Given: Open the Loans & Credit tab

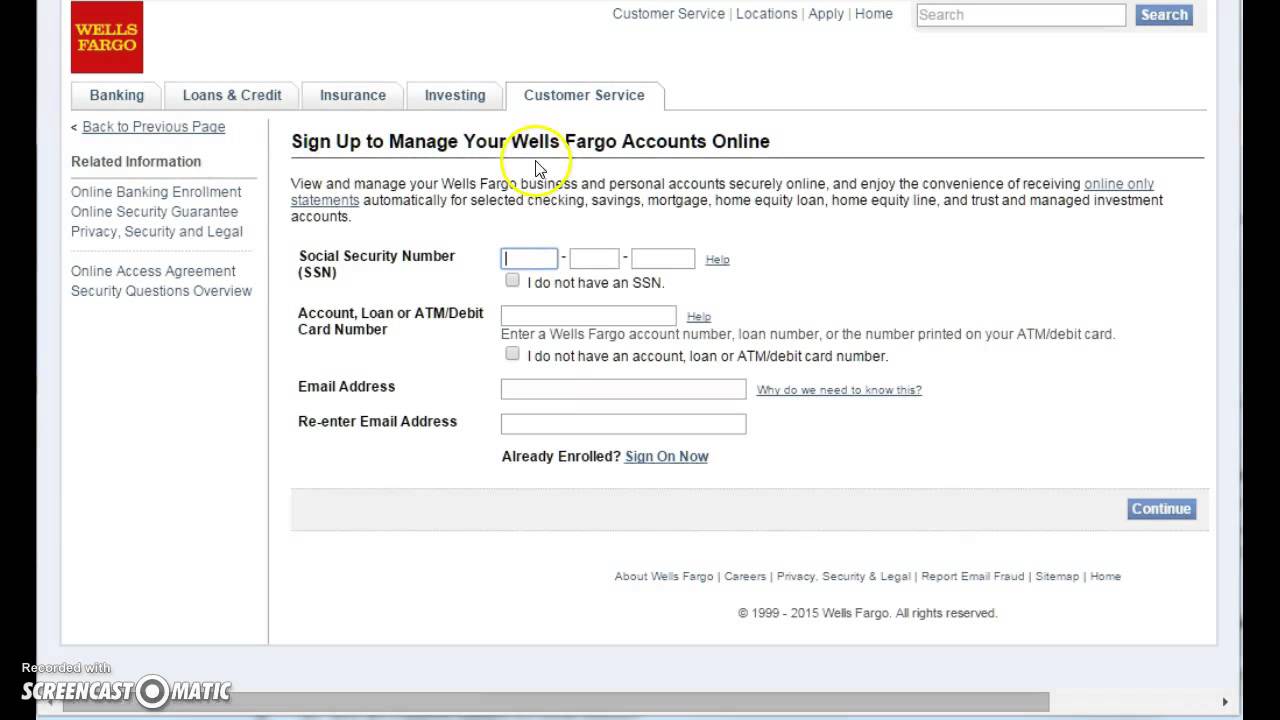Looking at the screenshot, I should (x=232, y=95).
